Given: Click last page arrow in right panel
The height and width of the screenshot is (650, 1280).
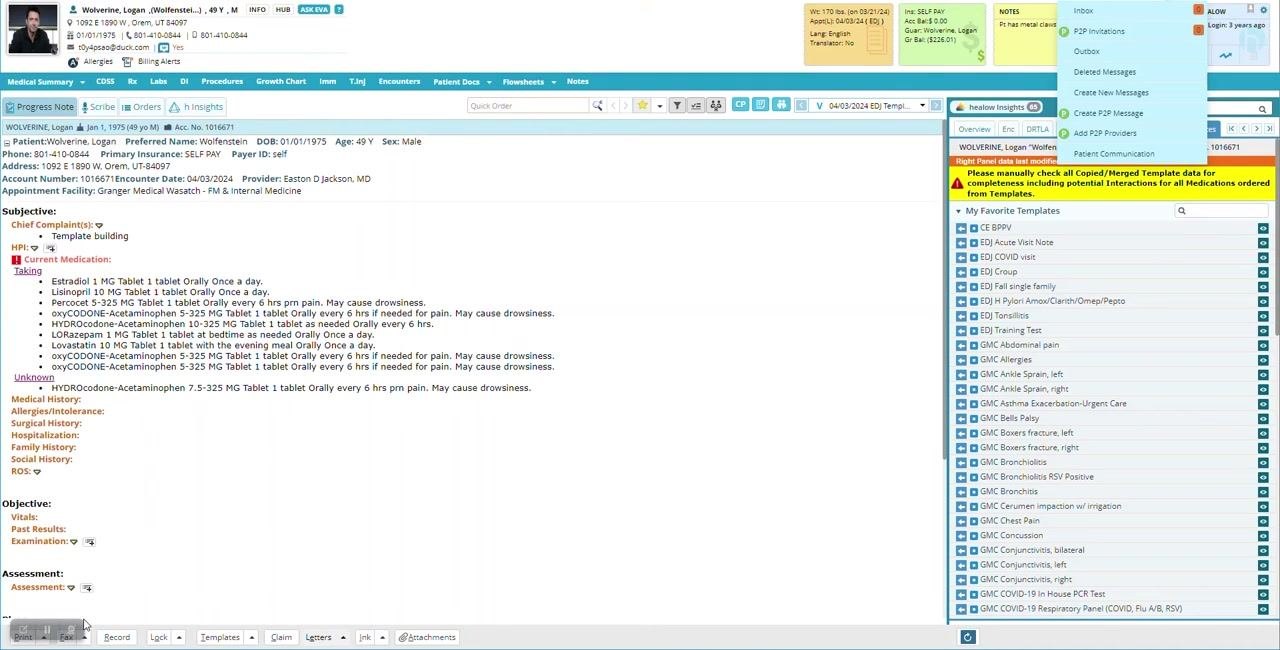Looking at the screenshot, I should 1269,129.
